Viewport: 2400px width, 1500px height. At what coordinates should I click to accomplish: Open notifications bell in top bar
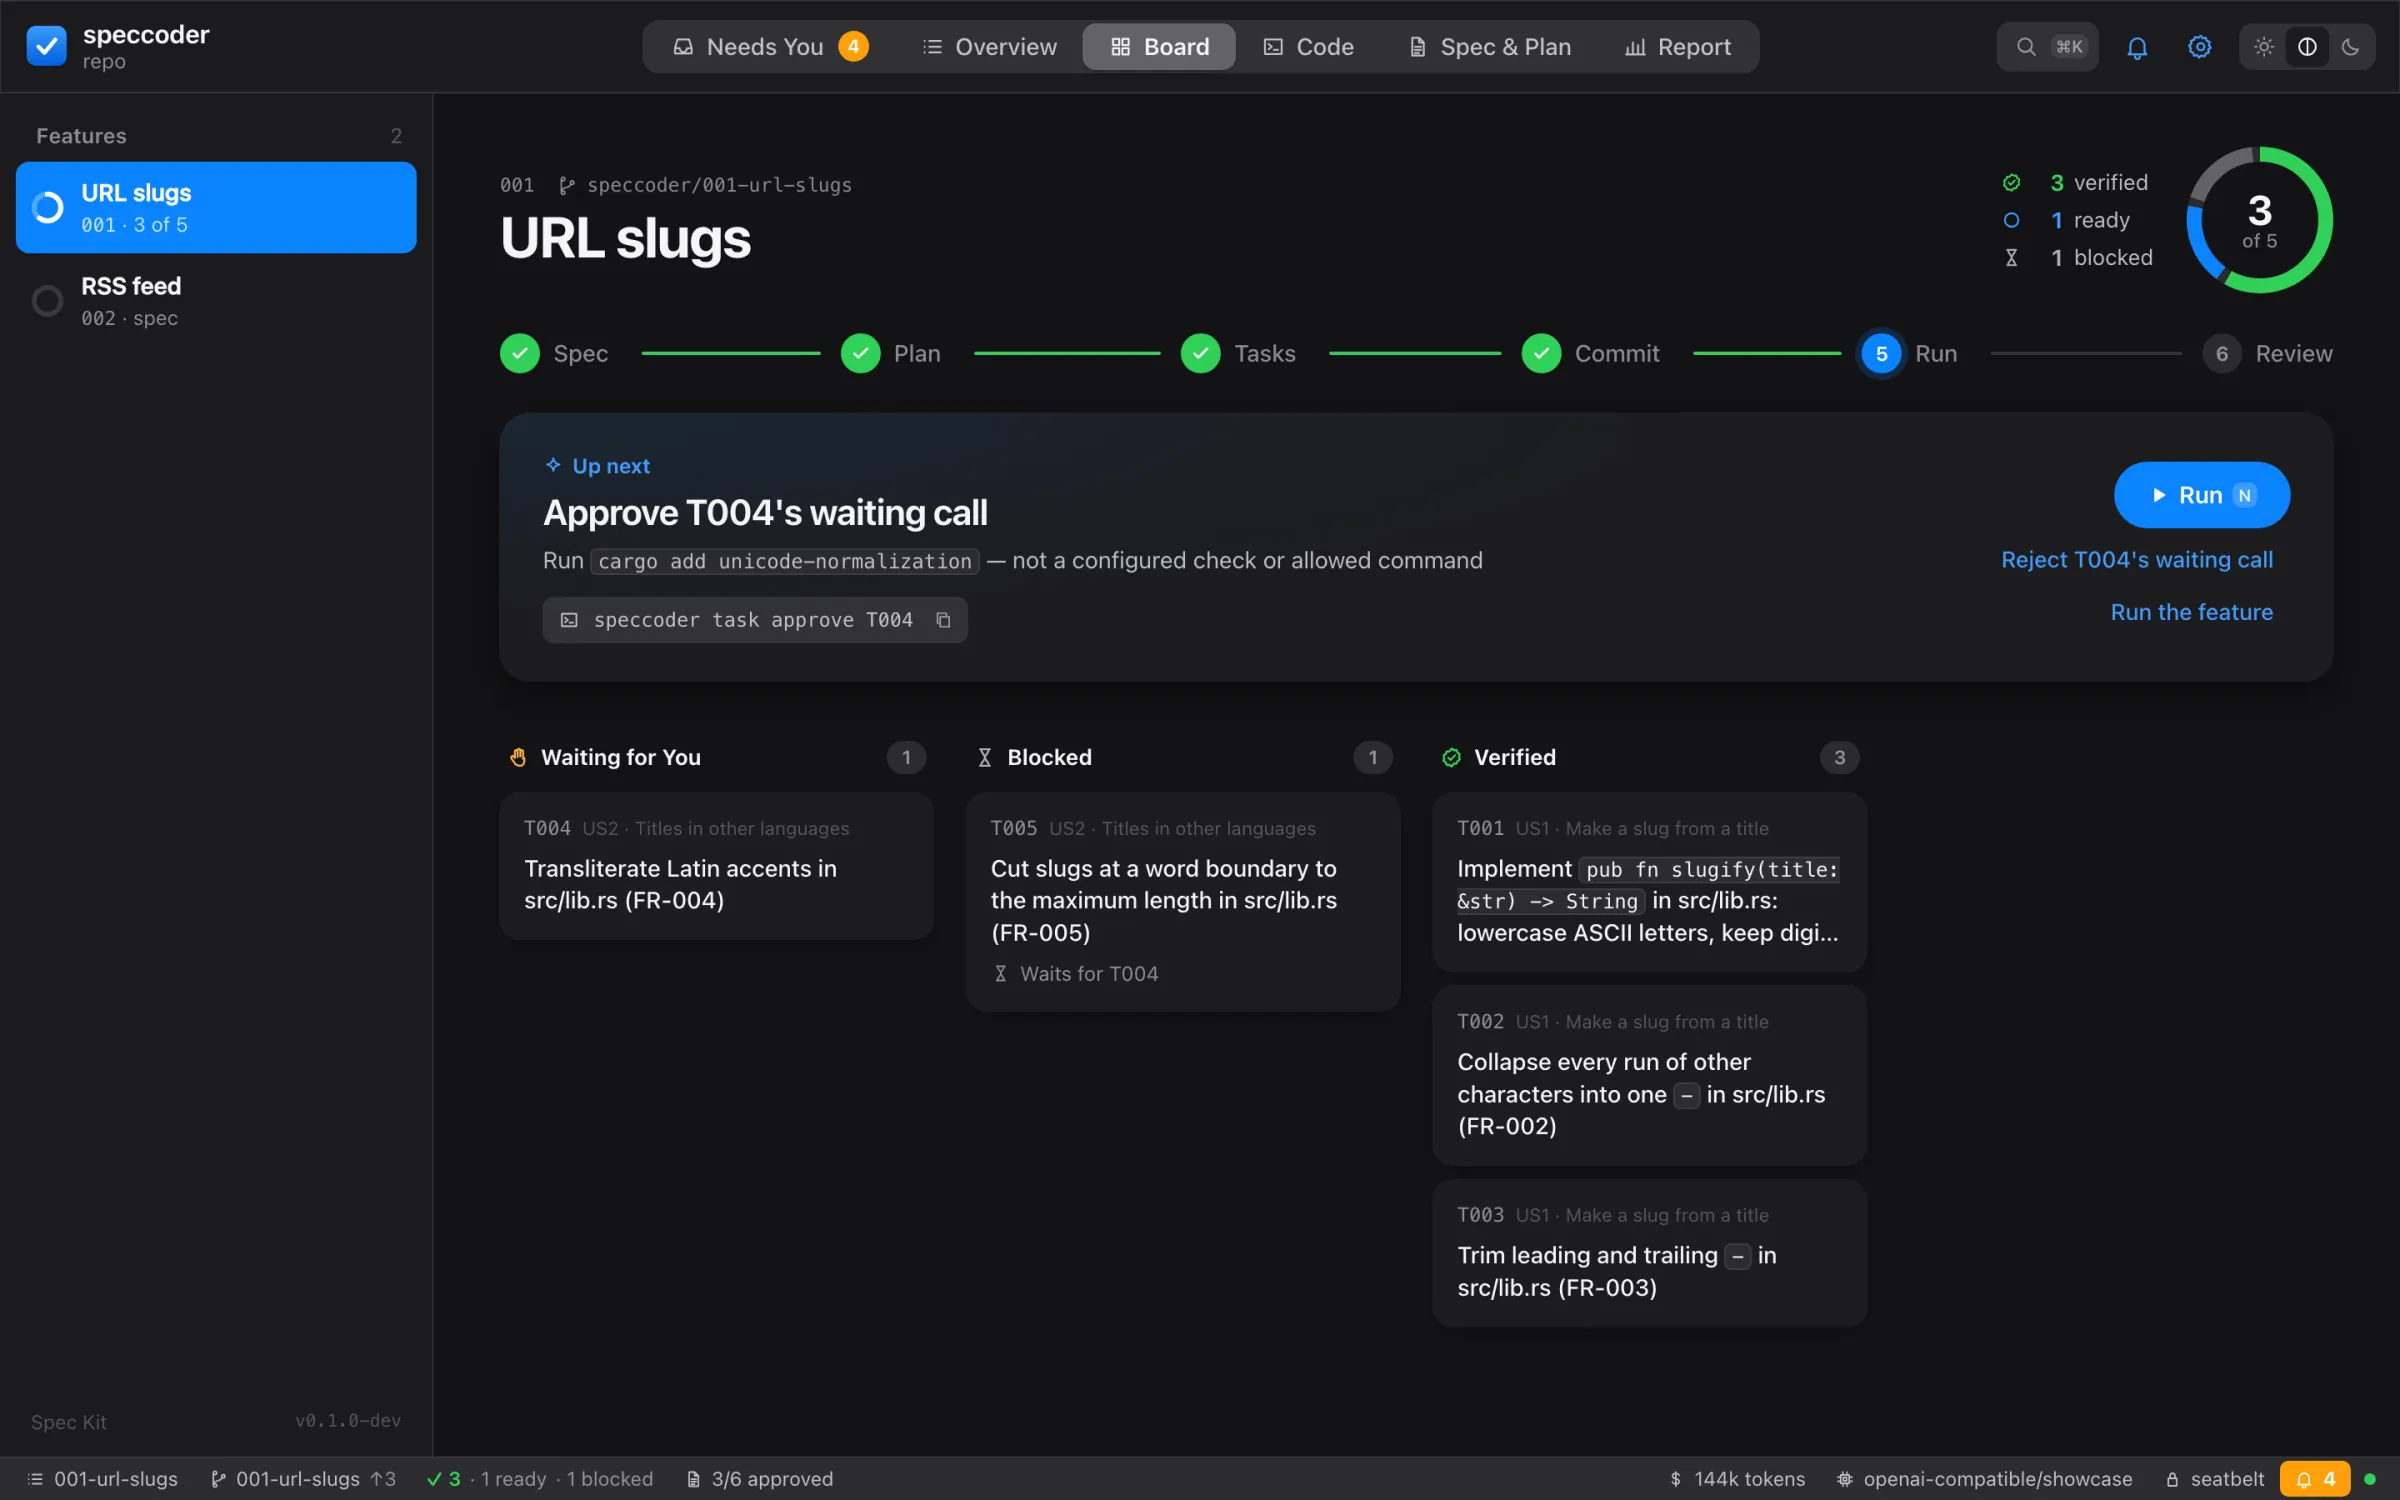point(2137,47)
